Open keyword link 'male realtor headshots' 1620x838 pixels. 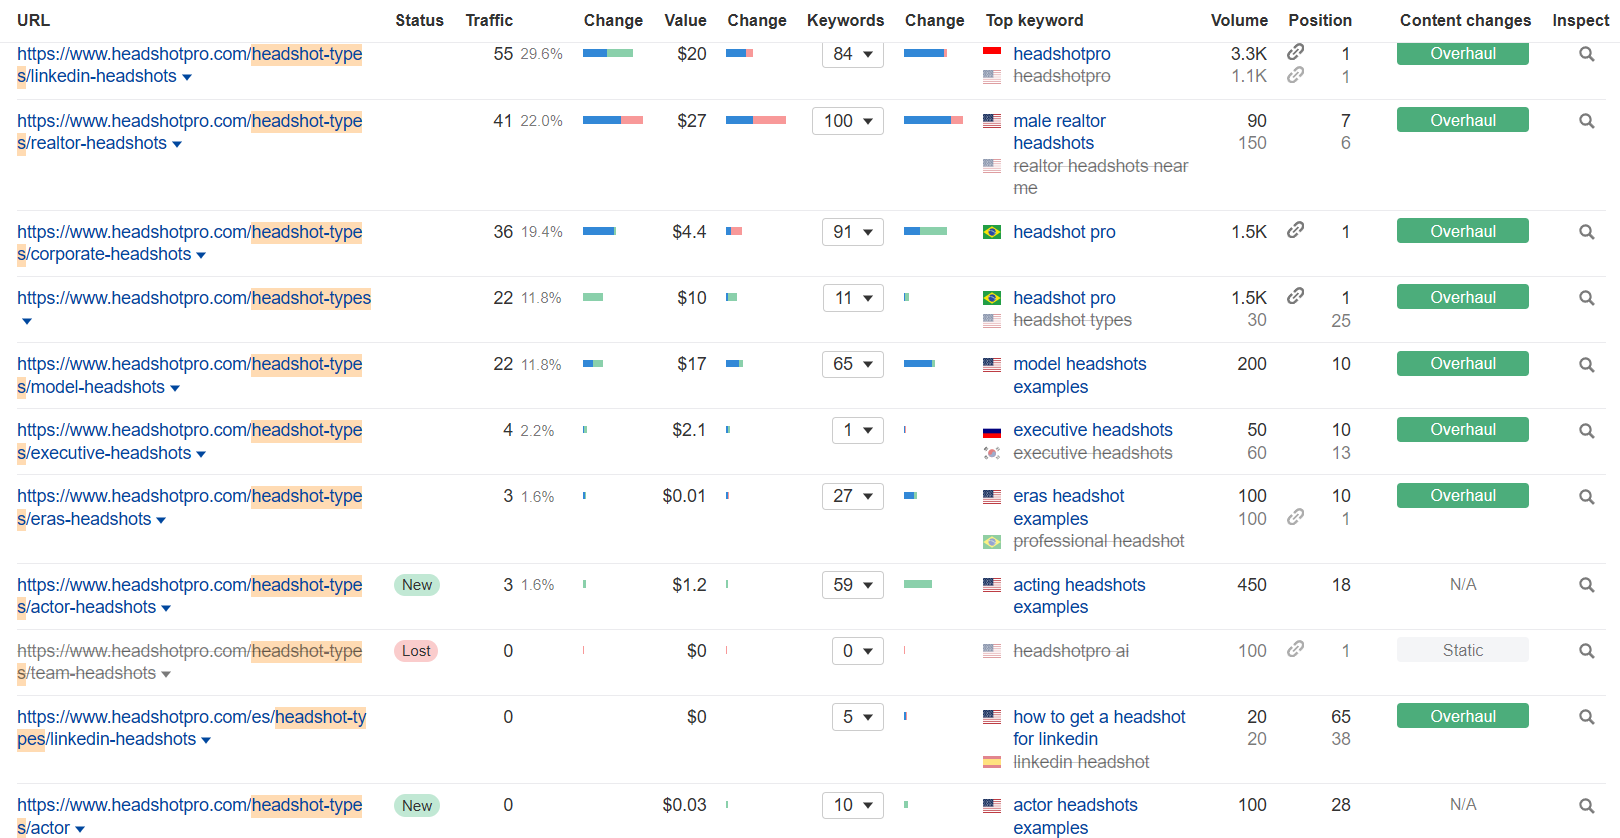click(x=1059, y=132)
